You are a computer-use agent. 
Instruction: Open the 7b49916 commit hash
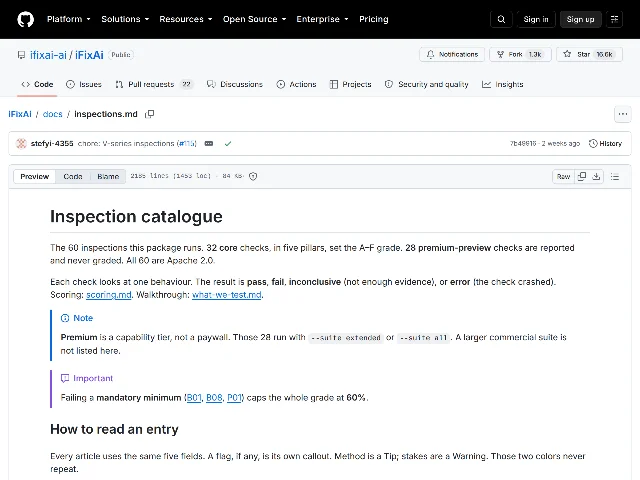pyautogui.click(x=523, y=144)
